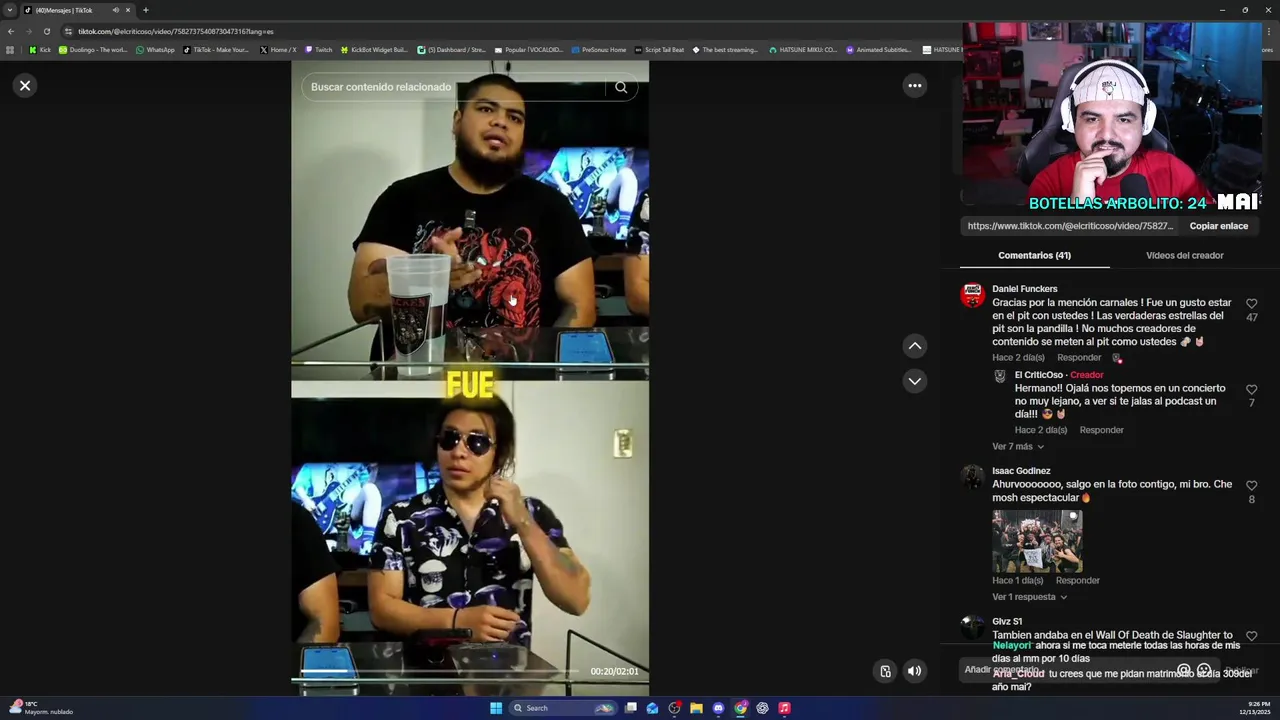The height and width of the screenshot is (720, 1280).
Task: Click taskbar Search box
Action: point(562,708)
